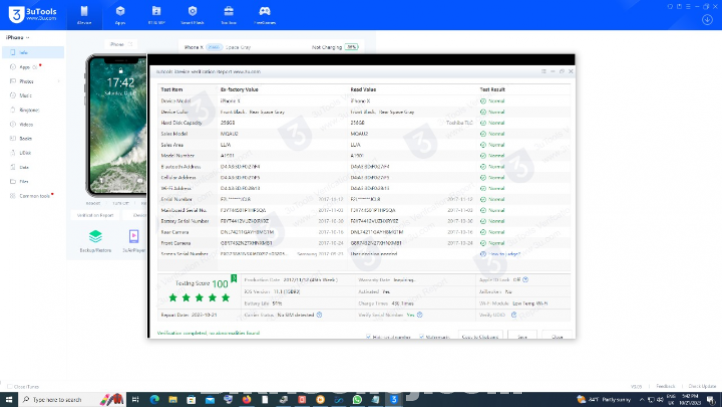Click the taskbar search box
722x407 pixels.
[71, 400]
